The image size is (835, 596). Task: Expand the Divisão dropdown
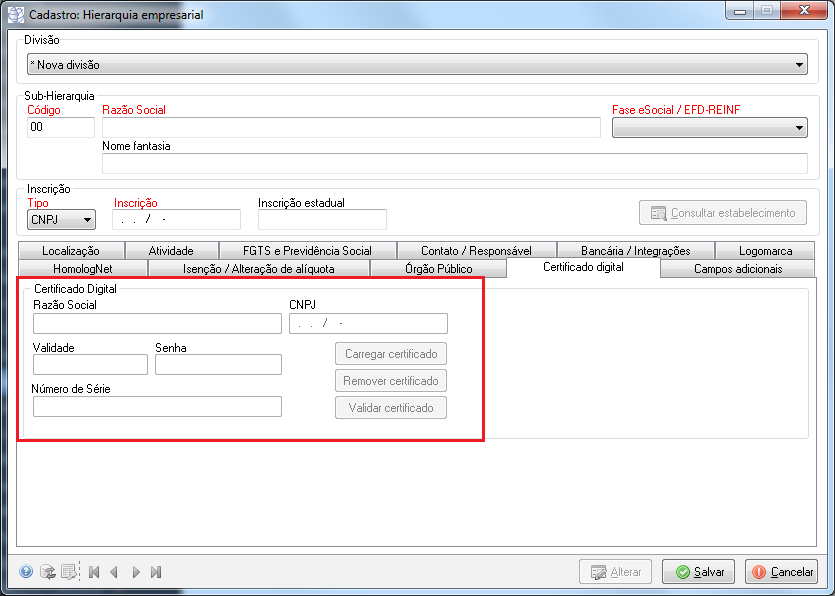pyautogui.click(x=799, y=65)
